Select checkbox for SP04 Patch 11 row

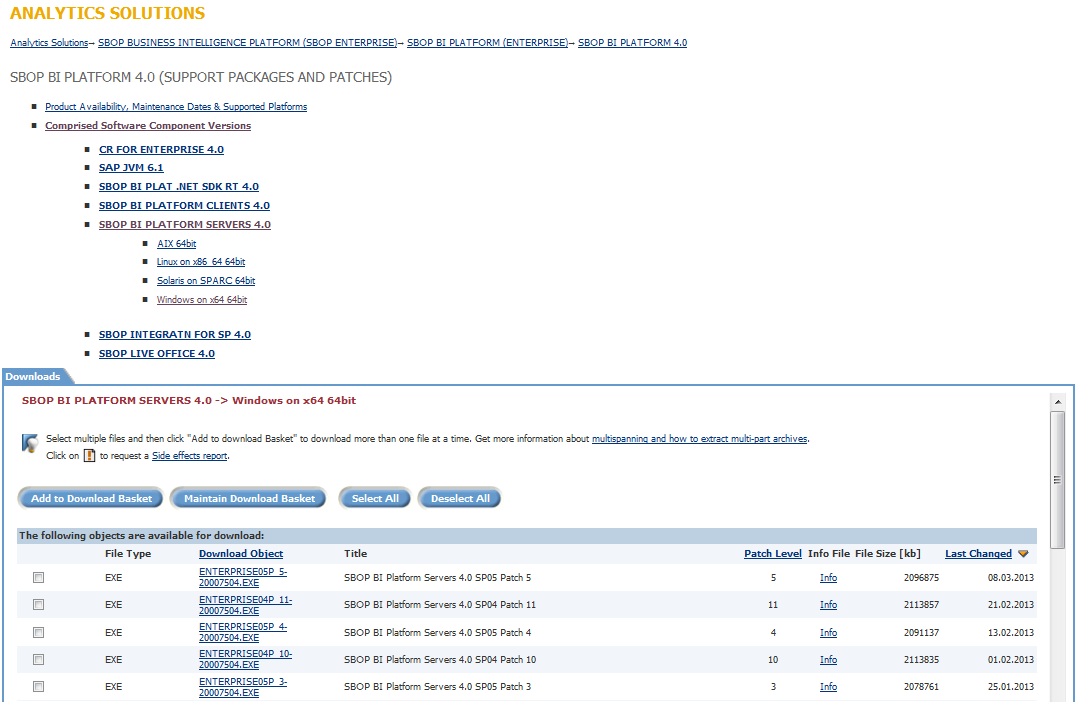coord(39,605)
